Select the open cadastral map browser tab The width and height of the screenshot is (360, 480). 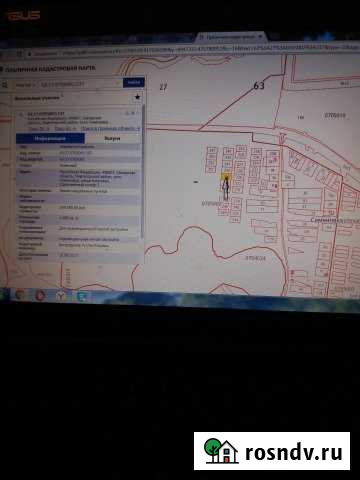pos(230,37)
